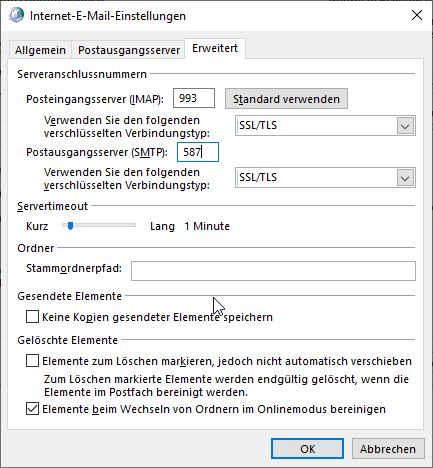Confirm settings with the OK button
The height and width of the screenshot is (468, 433).
tap(307, 449)
